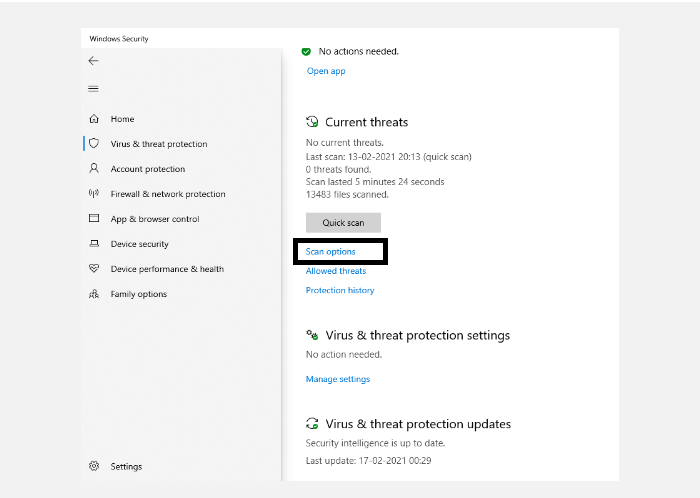Start a Quick scan
The height and width of the screenshot is (498, 700).
(x=343, y=223)
